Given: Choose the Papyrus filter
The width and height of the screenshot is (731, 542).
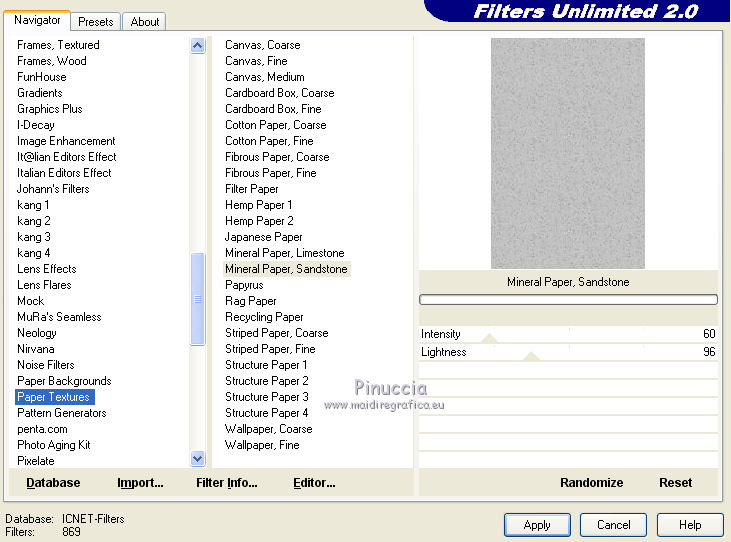Looking at the screenshot, I should tap(244, 285).
